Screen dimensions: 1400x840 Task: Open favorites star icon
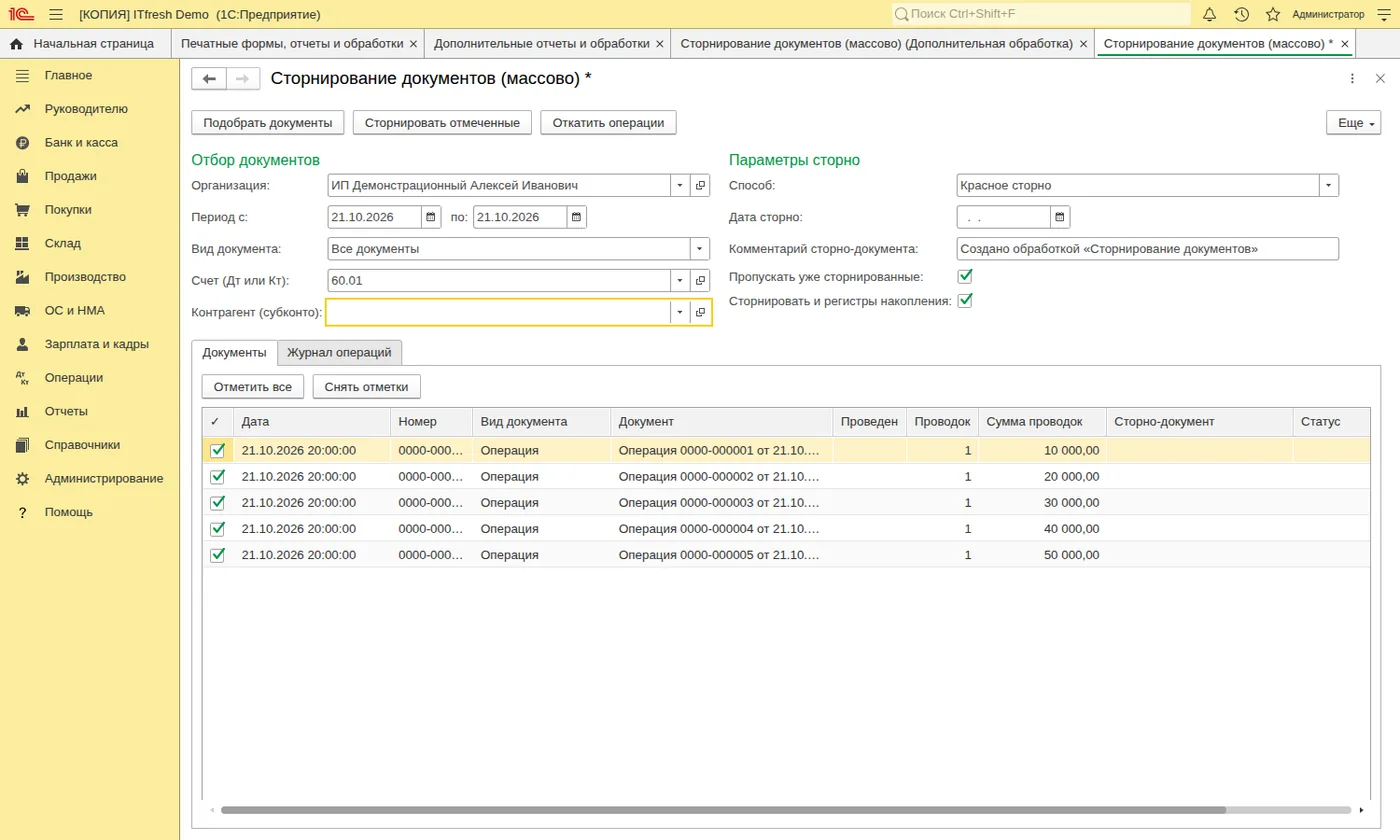(1273, 14)
